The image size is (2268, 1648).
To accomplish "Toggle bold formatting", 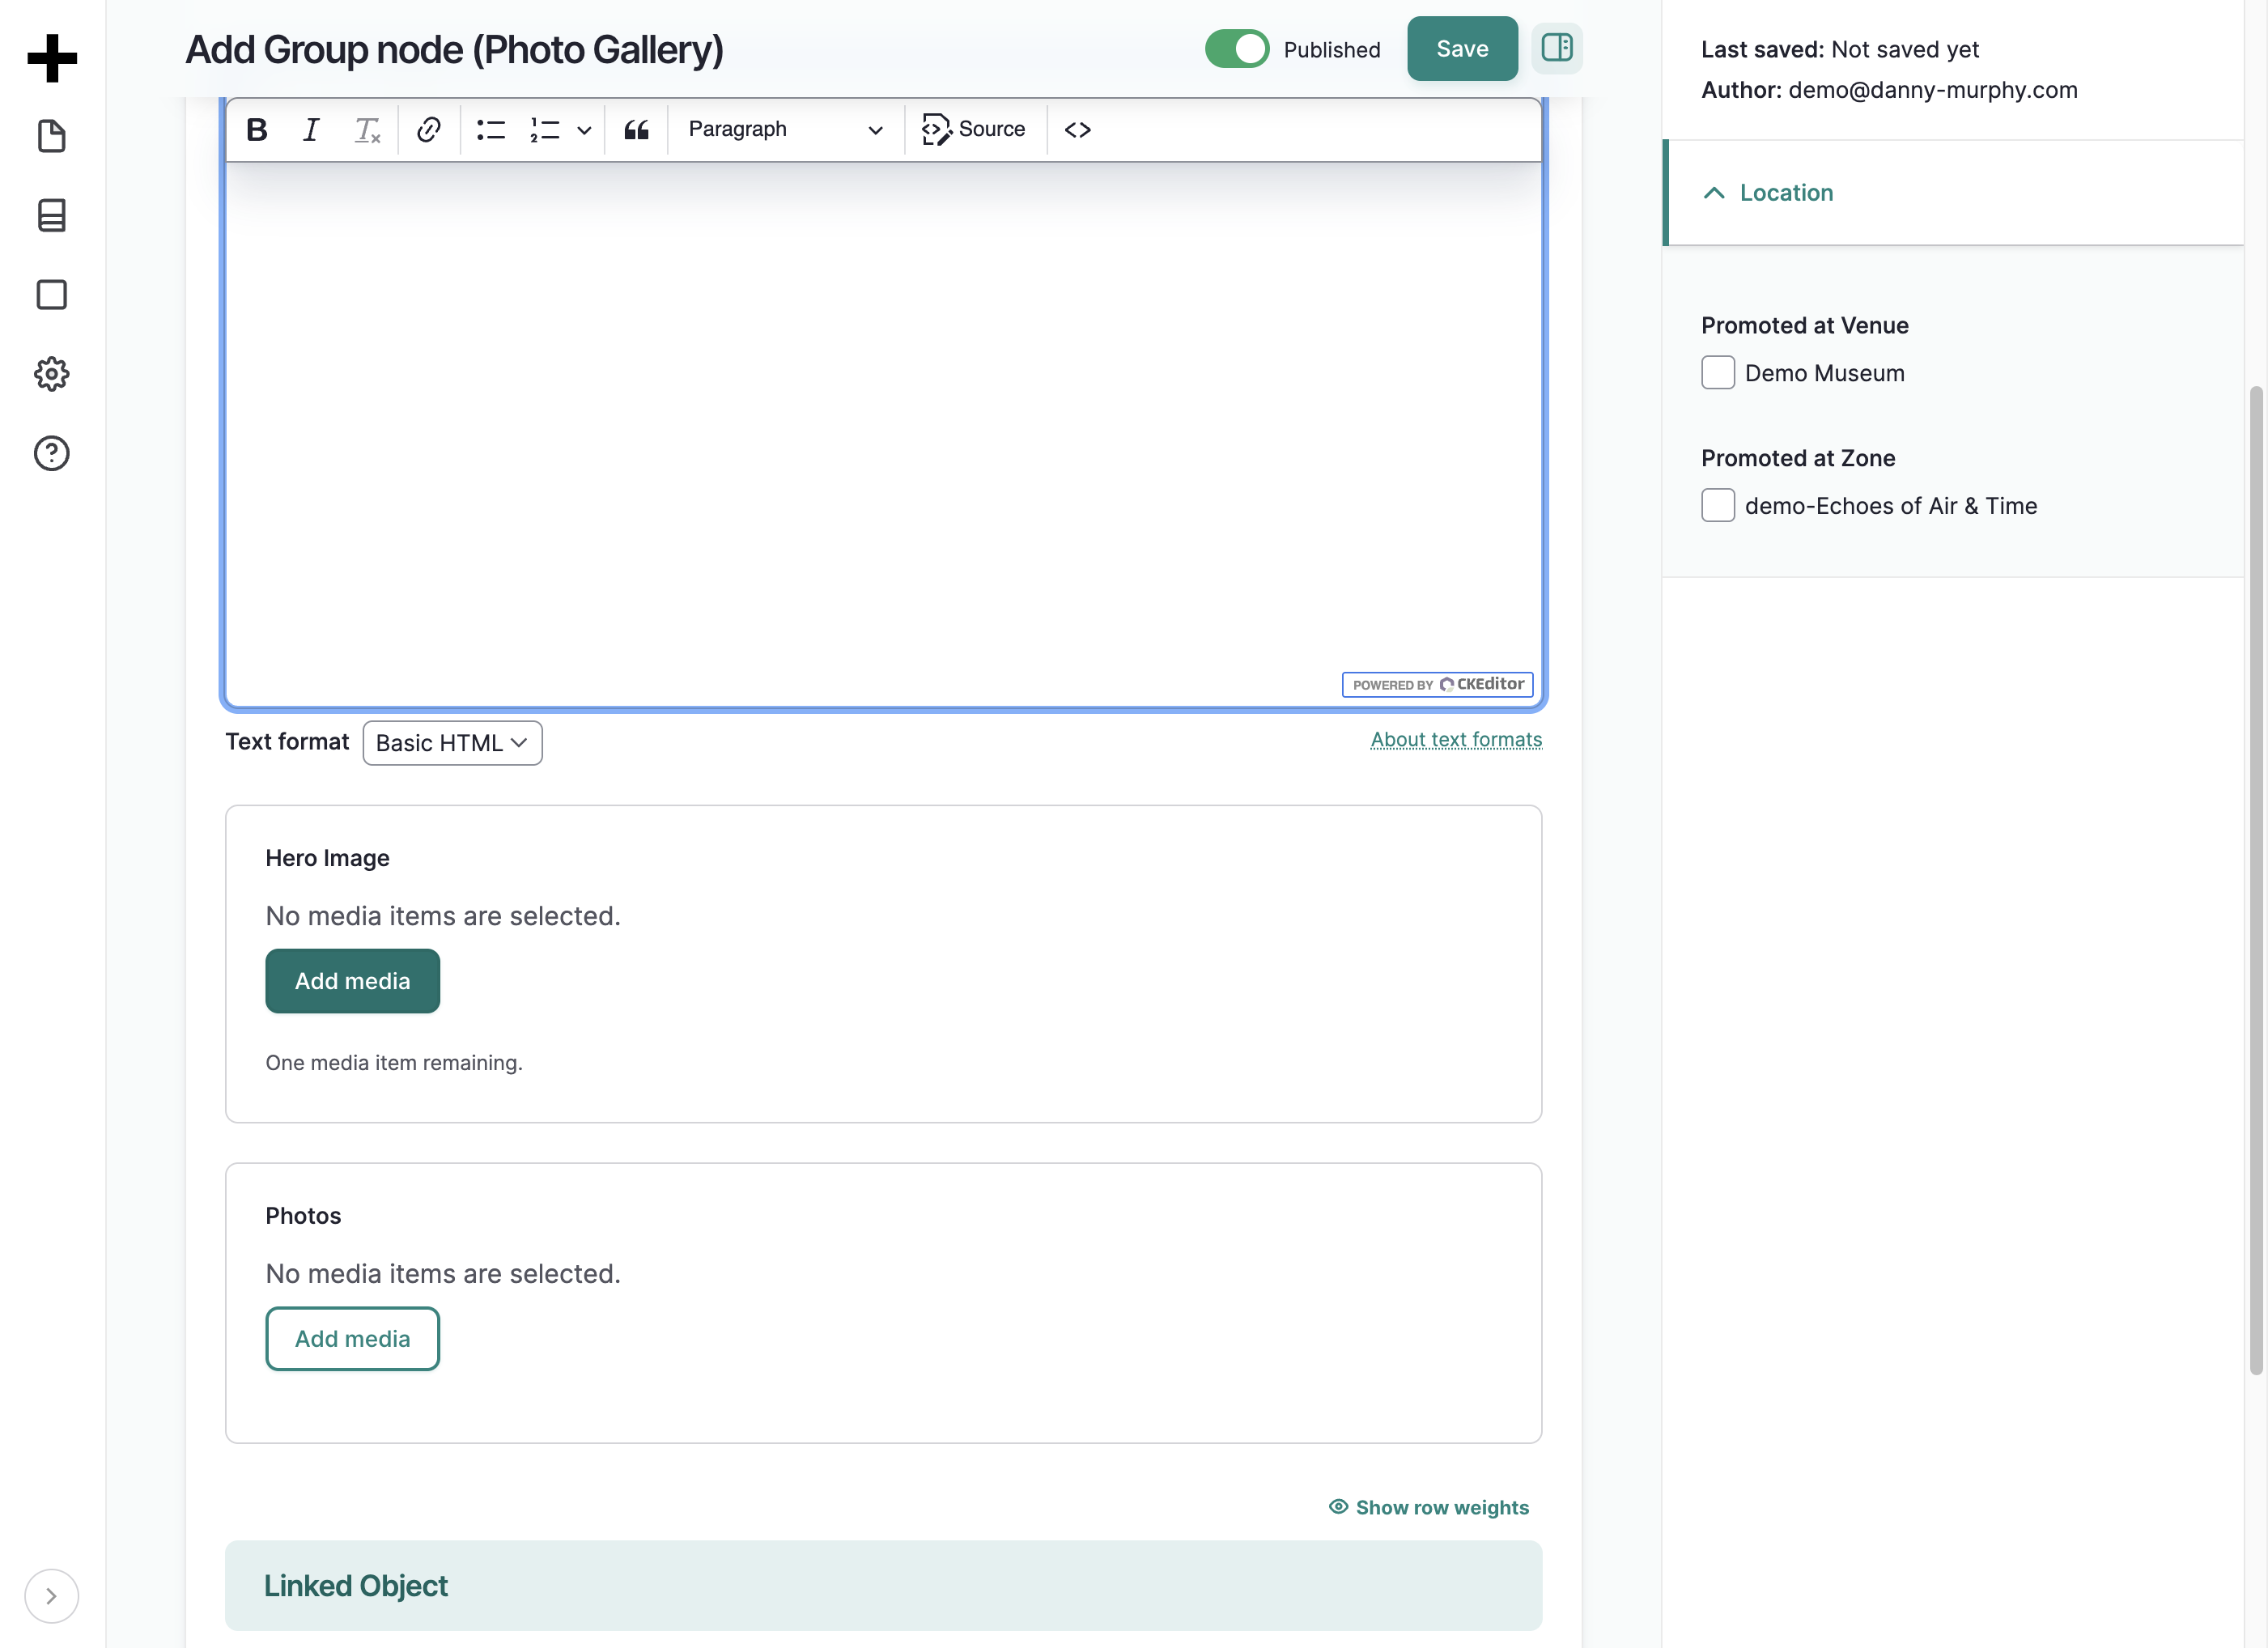I will tap(257, 129).
